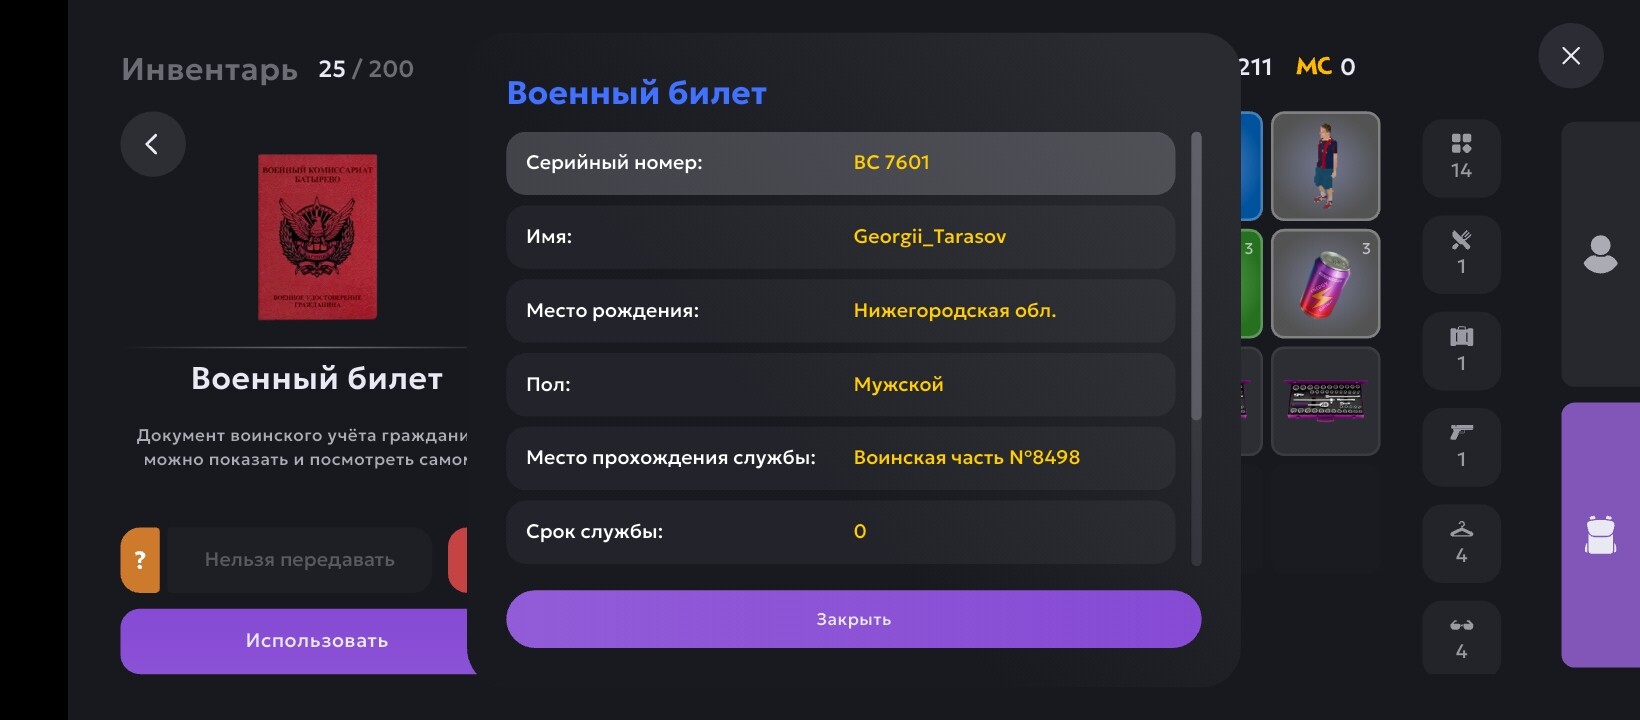Select the character skin item thumbnail
The width and height of the screenshot is (1640, 720).
click(1325, 166)
